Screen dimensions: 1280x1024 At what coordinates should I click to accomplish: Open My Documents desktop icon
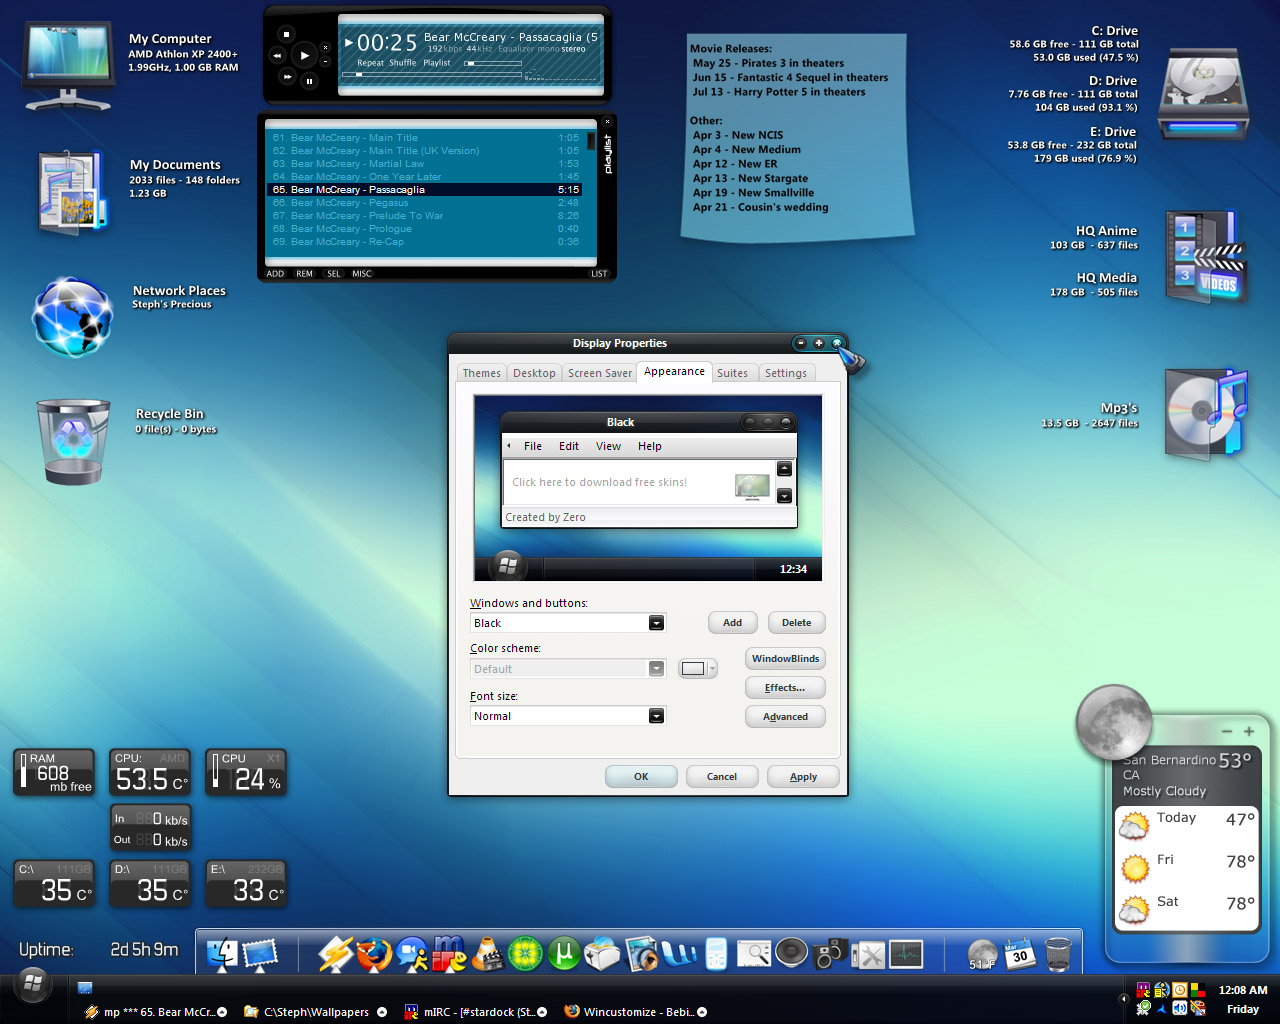tap(73, 192)
